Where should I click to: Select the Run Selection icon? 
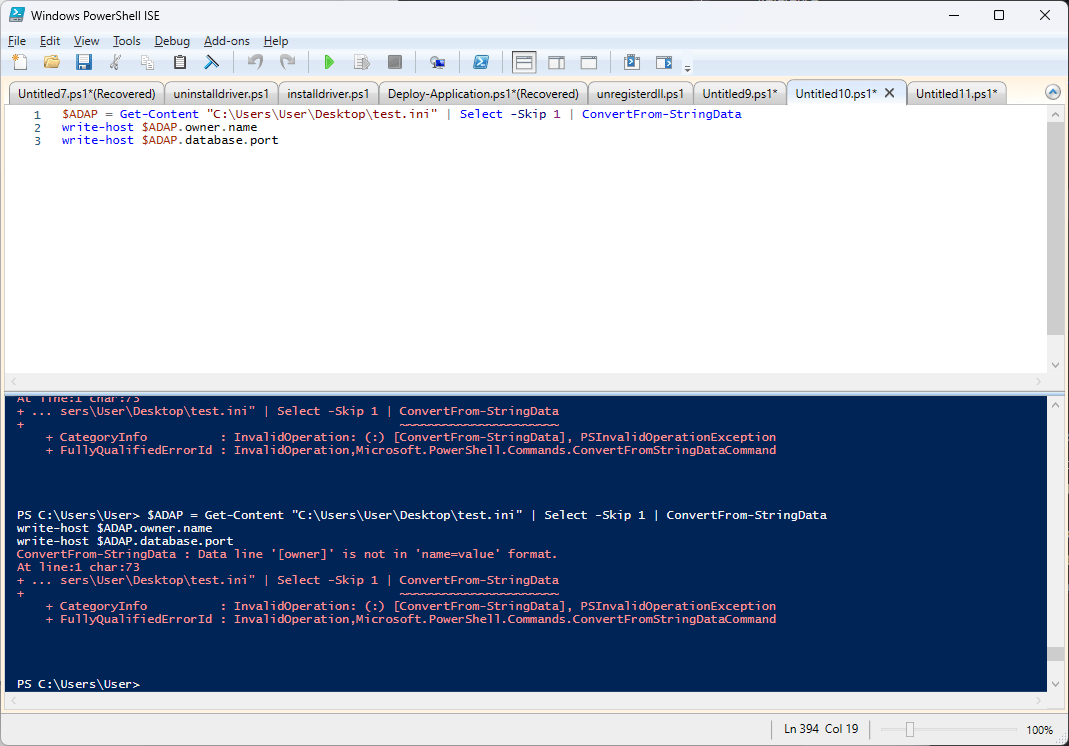[361, 62]
